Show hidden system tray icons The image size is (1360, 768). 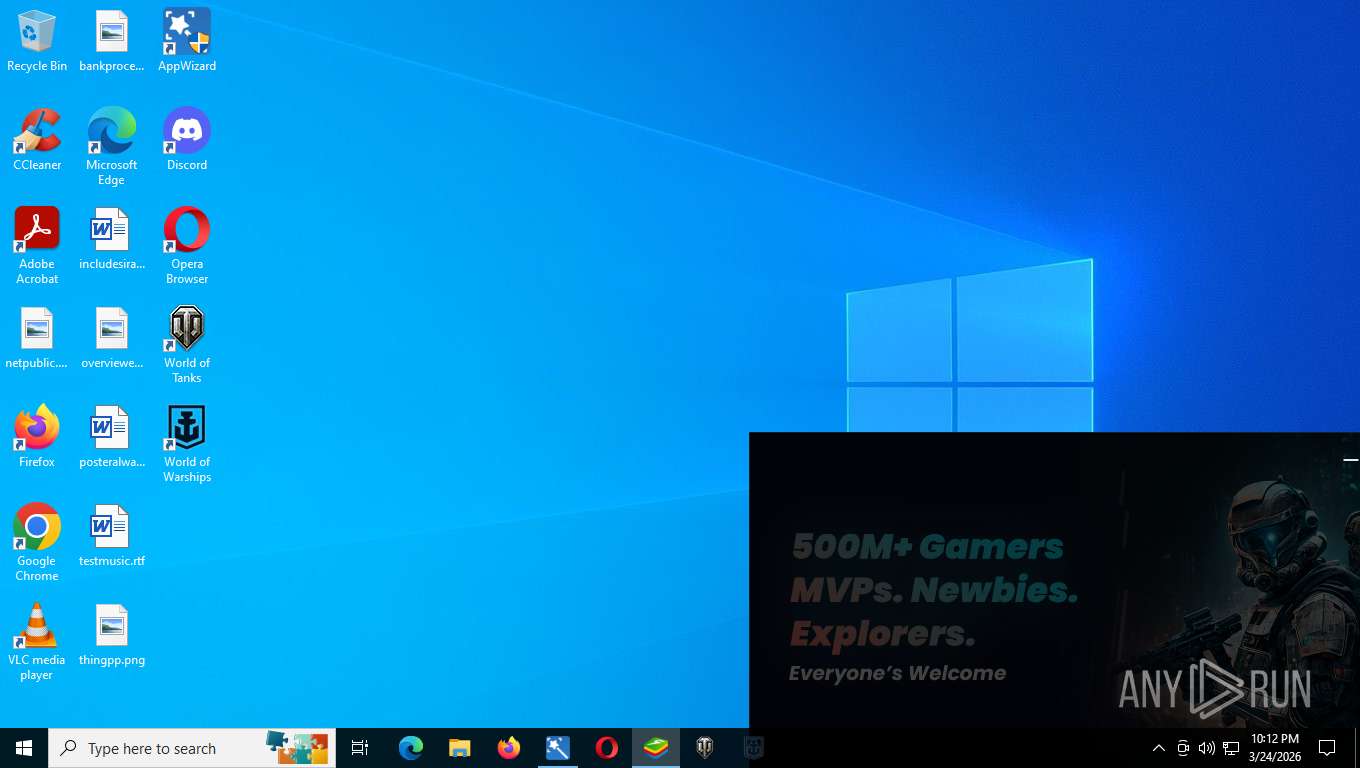click(x=1159, y=748)
